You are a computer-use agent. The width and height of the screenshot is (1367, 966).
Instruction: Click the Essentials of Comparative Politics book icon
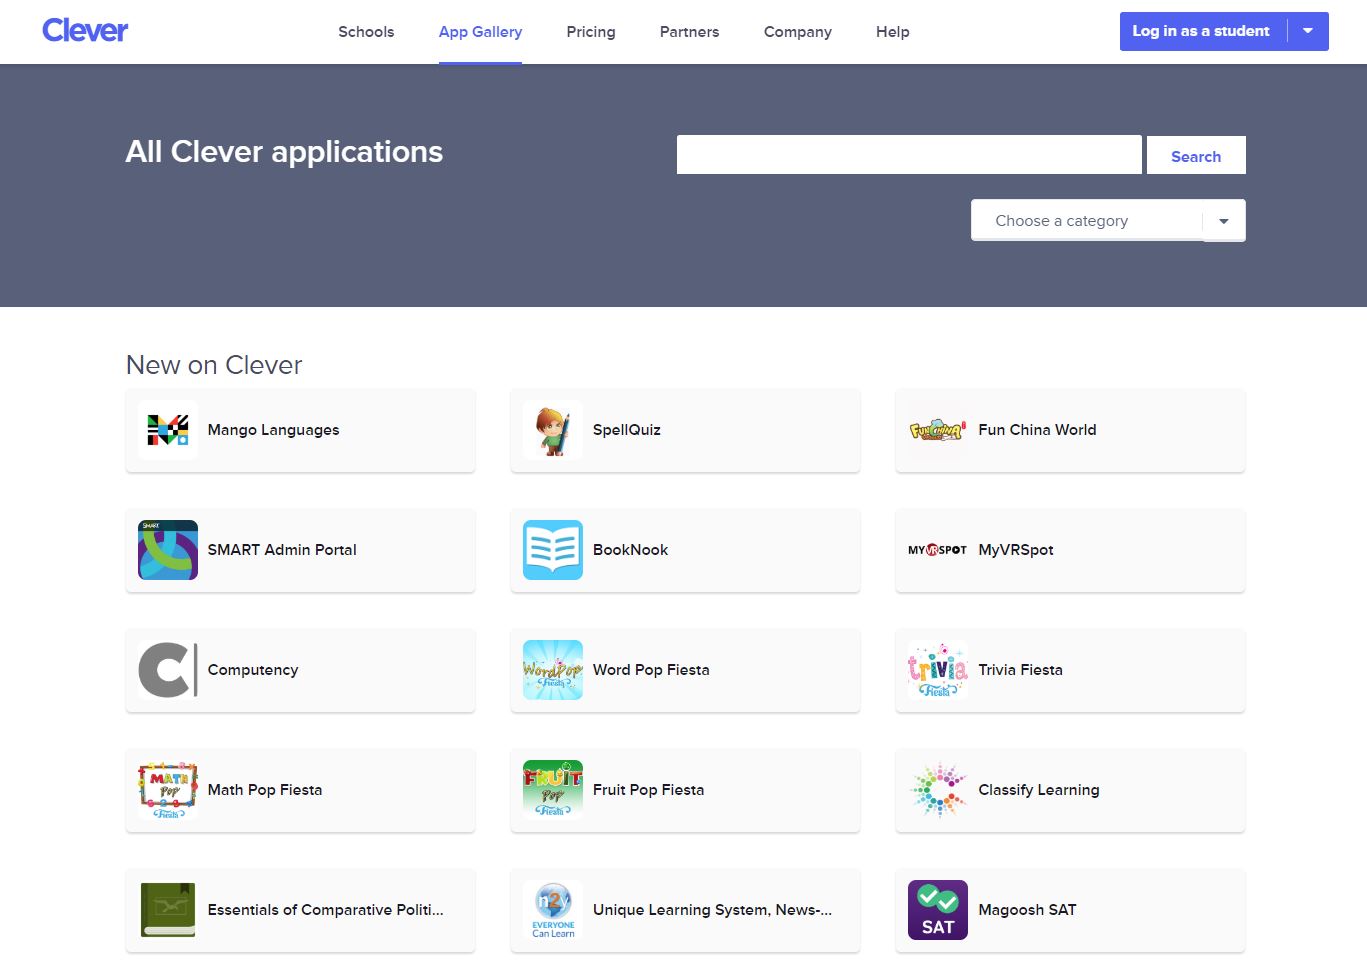tap(168, 910)
